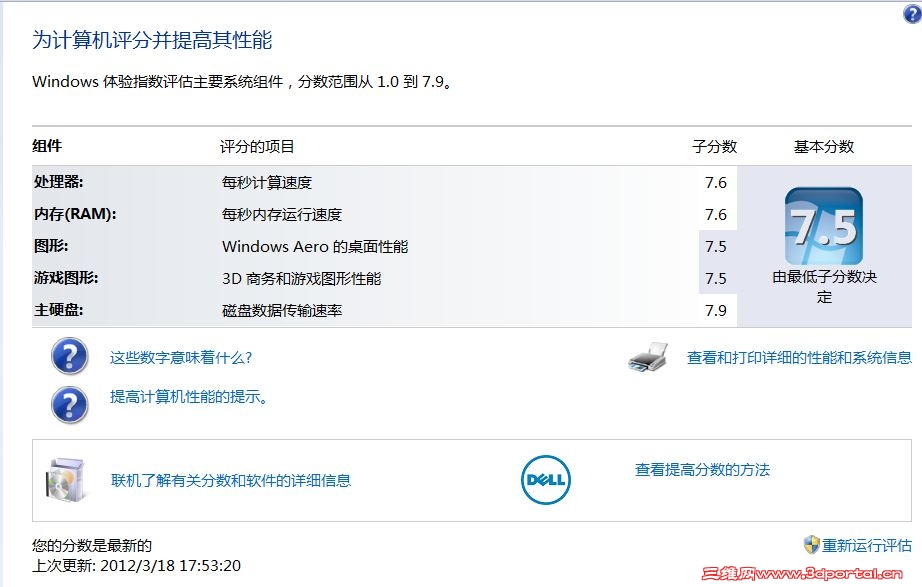Click the printer icon

[647, 357]
